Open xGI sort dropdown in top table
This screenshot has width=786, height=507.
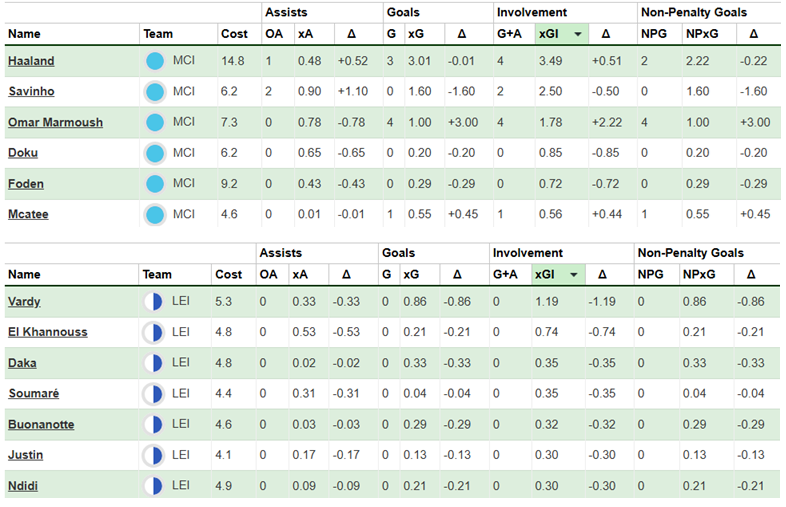[577, 34]
